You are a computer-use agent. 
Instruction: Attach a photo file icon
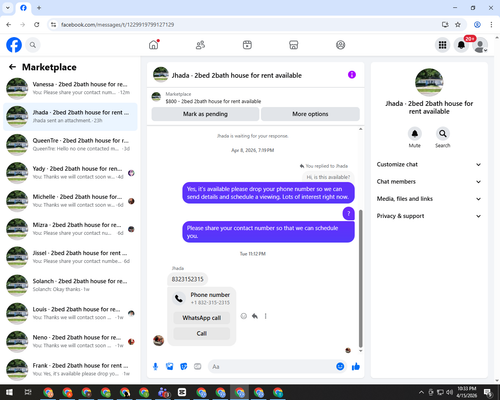coord(170,367)
